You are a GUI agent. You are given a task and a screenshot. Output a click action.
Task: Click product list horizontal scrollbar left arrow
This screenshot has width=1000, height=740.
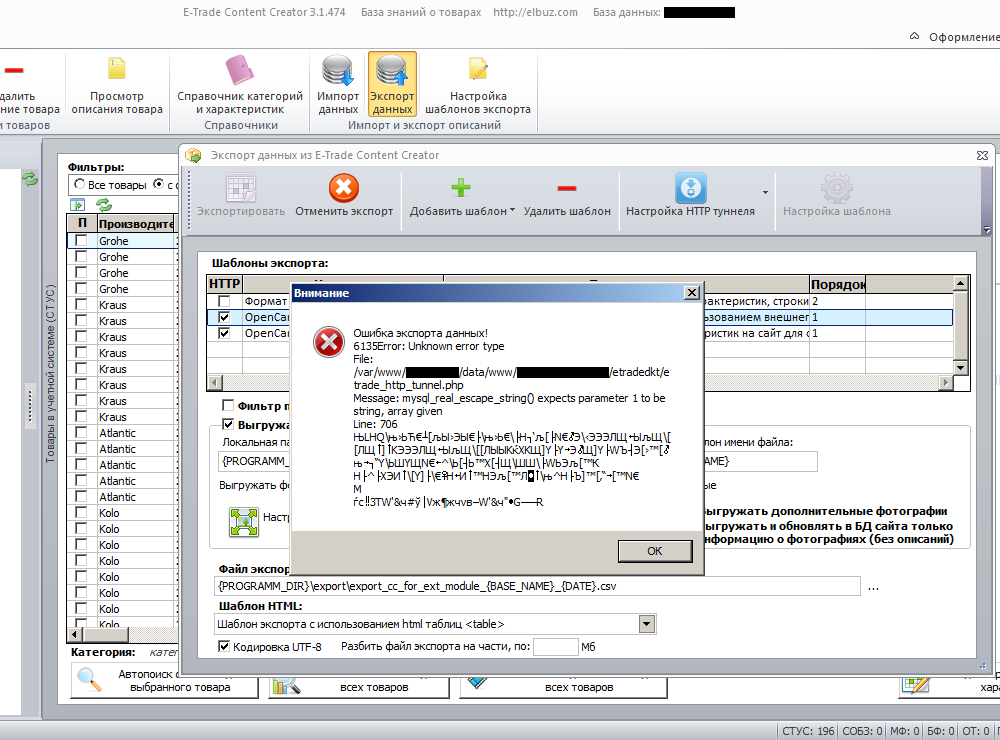tap(75, 634)
